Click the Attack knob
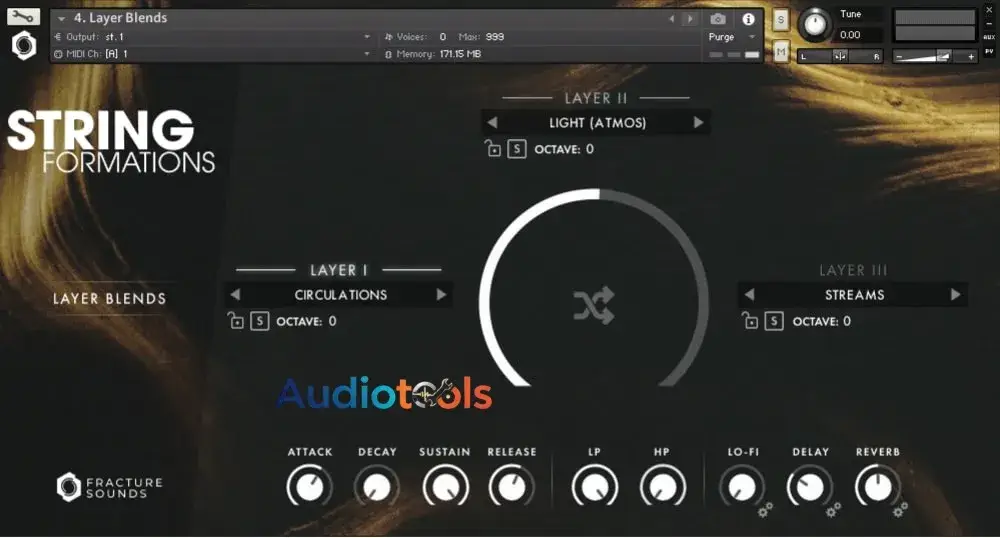 click(310, 487)
